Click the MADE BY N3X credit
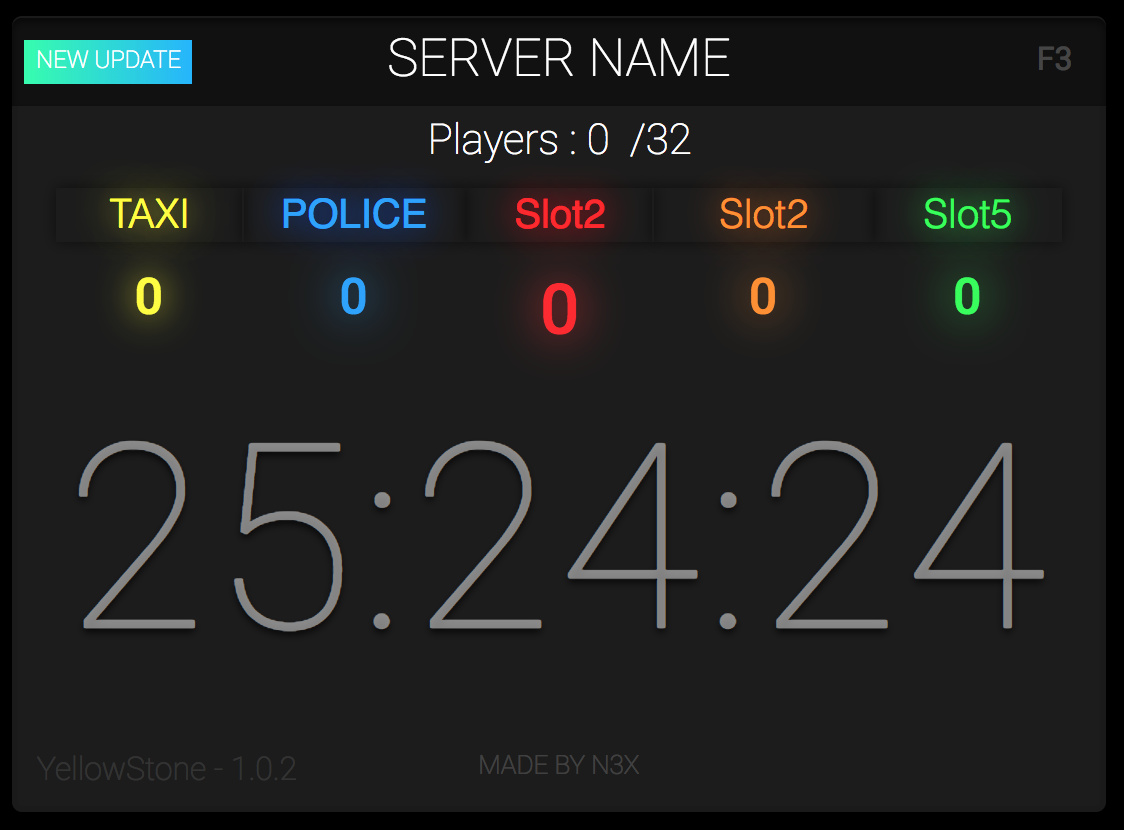 (558, 765)
